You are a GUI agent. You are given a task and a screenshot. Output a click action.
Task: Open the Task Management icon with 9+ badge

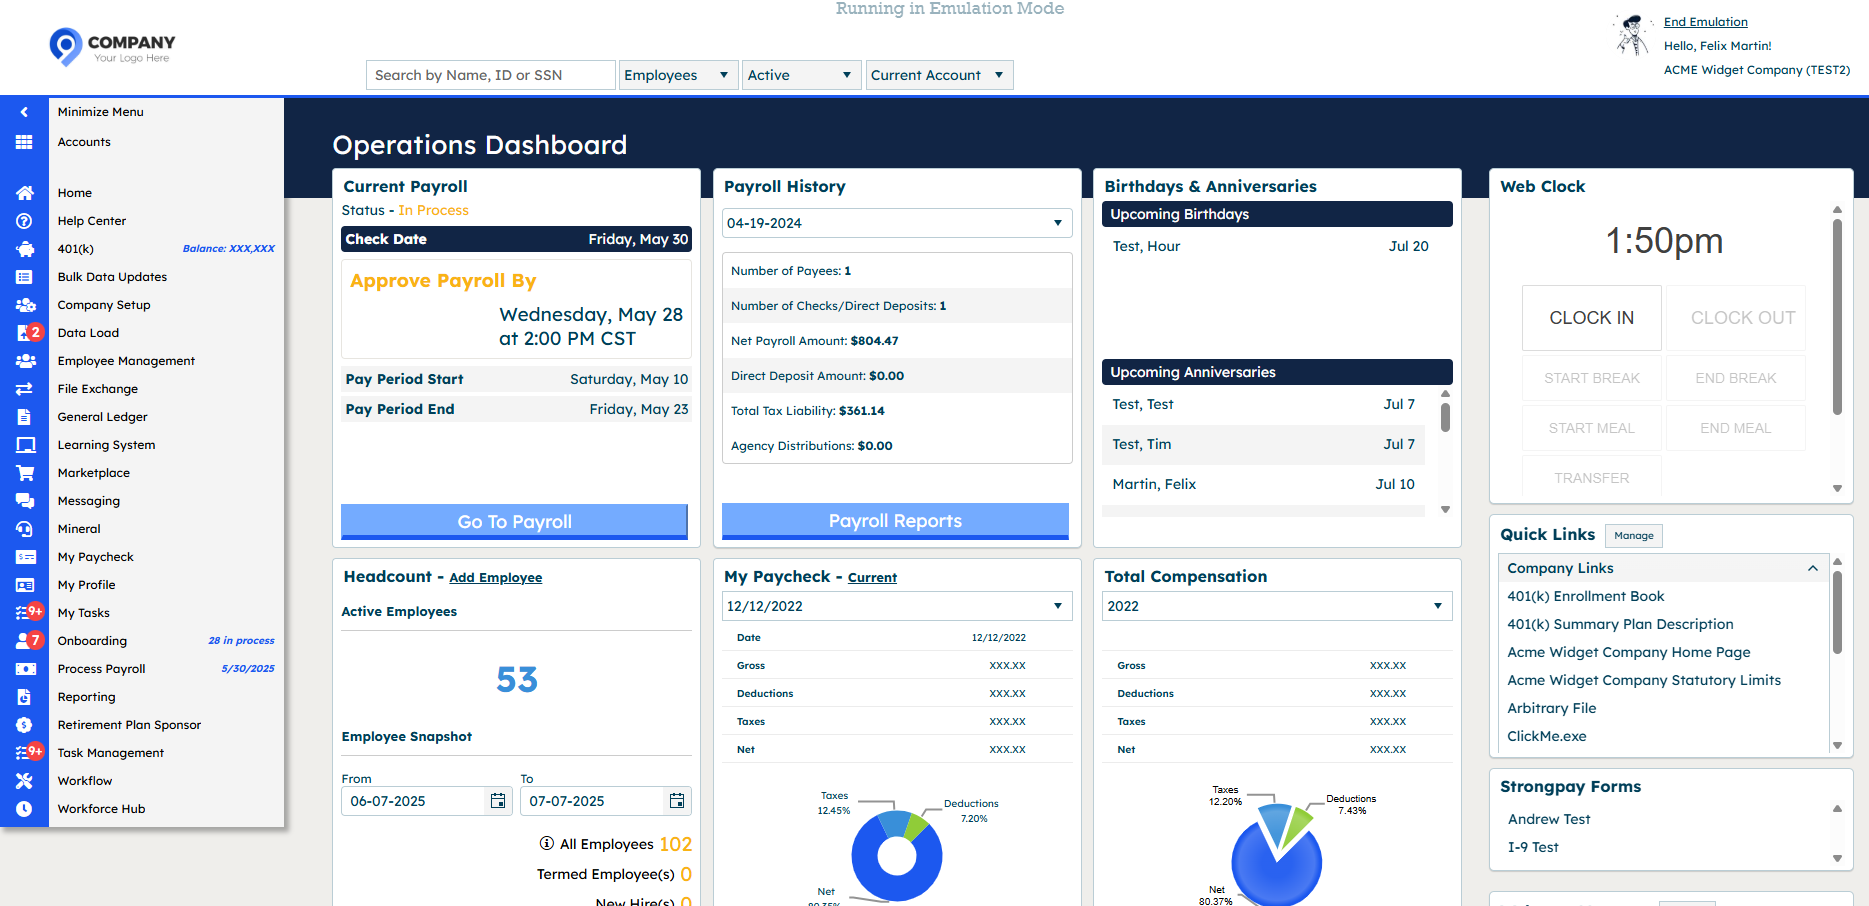click(28, 752)
